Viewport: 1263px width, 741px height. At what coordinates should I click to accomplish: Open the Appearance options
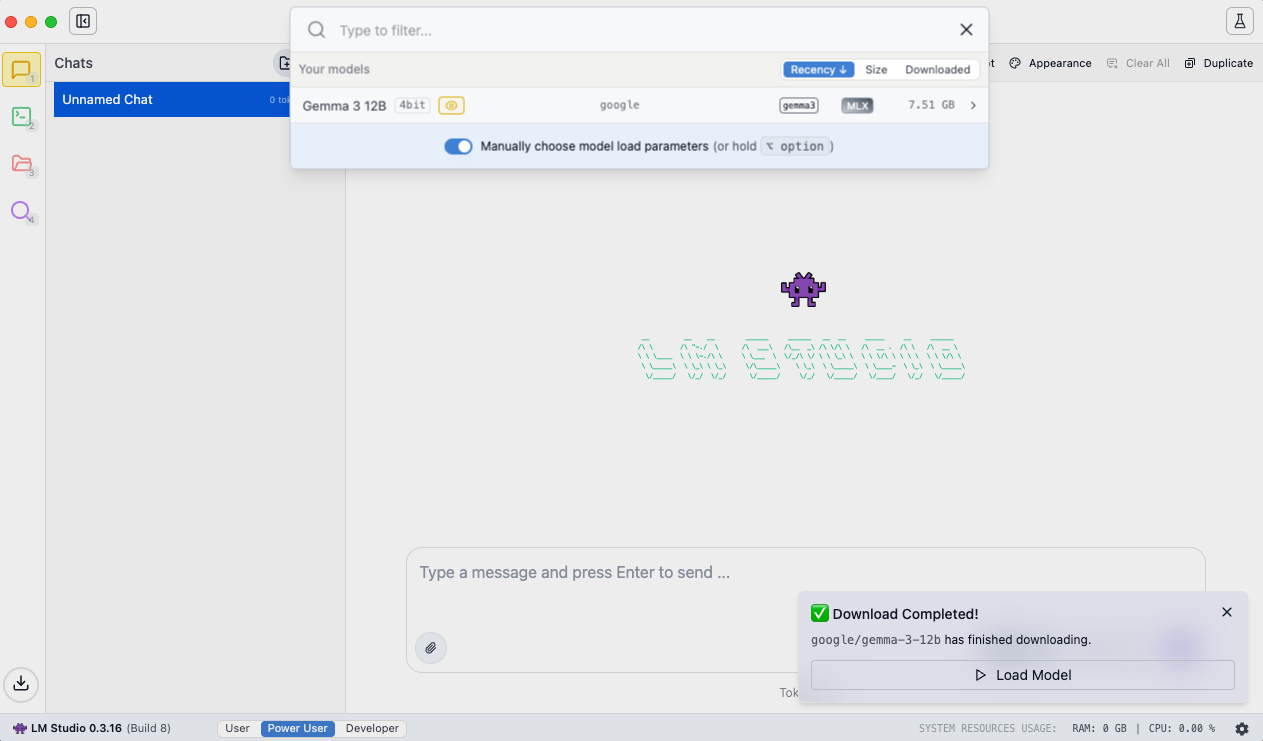1050,63
